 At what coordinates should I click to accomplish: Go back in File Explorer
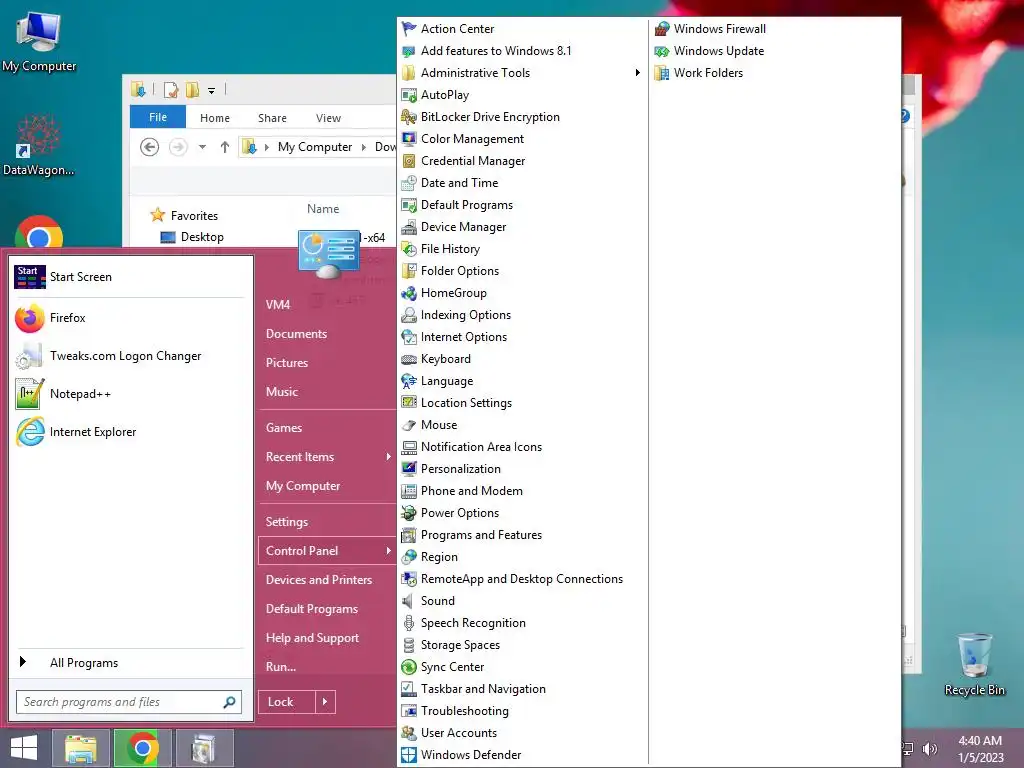point(150,147)
